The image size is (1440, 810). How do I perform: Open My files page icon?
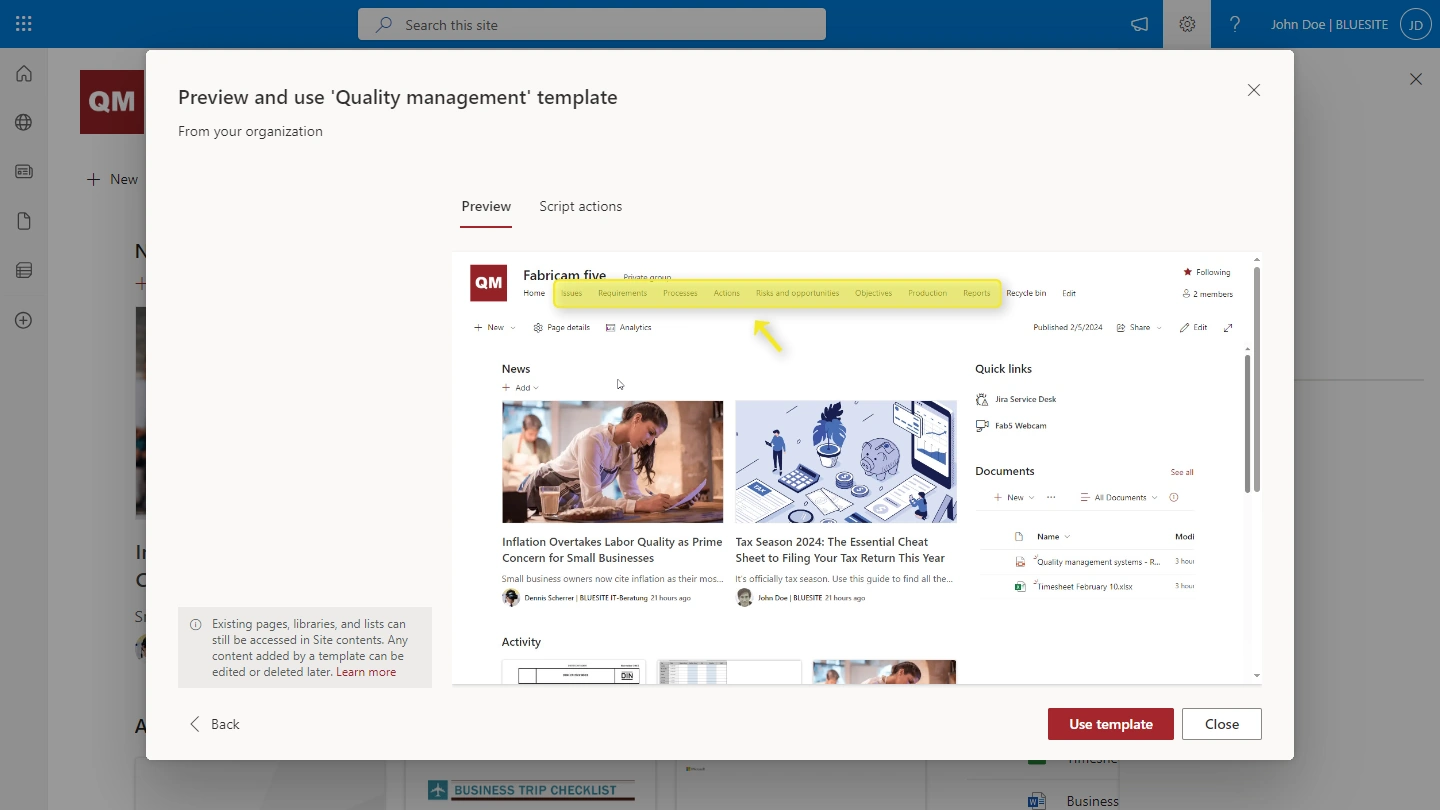[x=24, y=221]
